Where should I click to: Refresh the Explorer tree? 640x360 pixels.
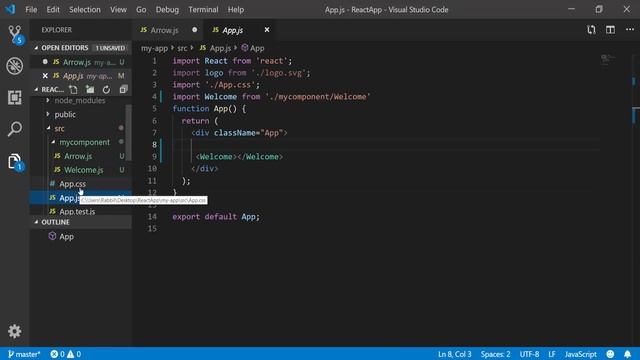pos(106,89)
